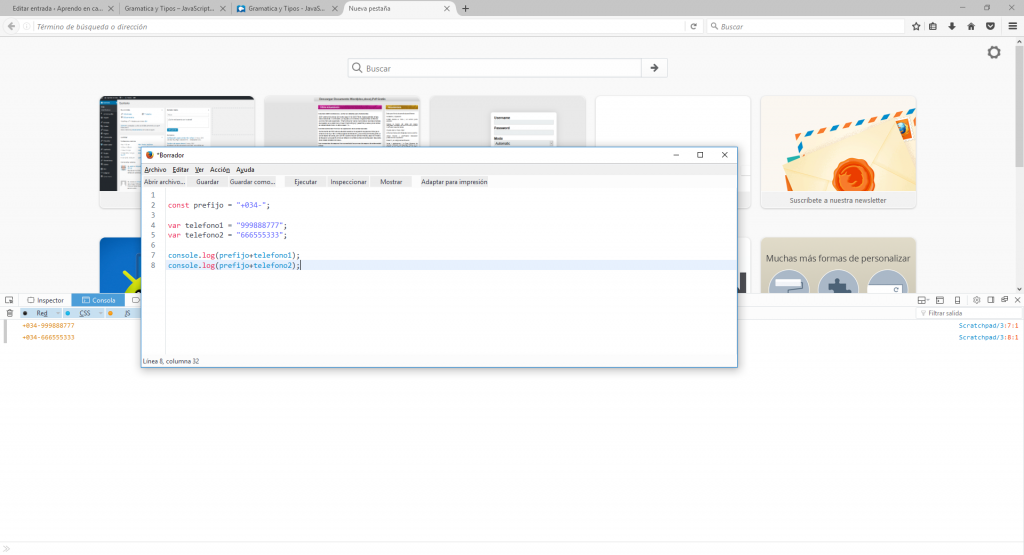Click the Pocket icon

989,26
